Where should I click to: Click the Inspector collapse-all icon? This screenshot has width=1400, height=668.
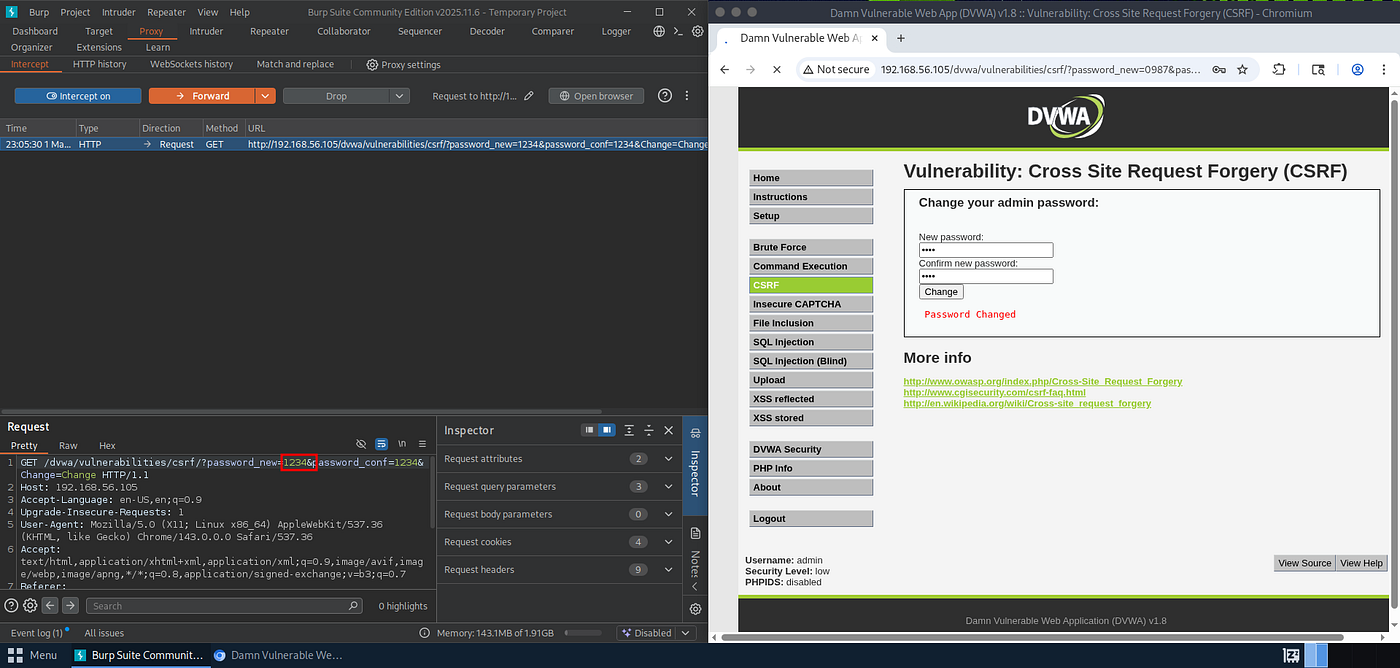(x=649, y=430)
